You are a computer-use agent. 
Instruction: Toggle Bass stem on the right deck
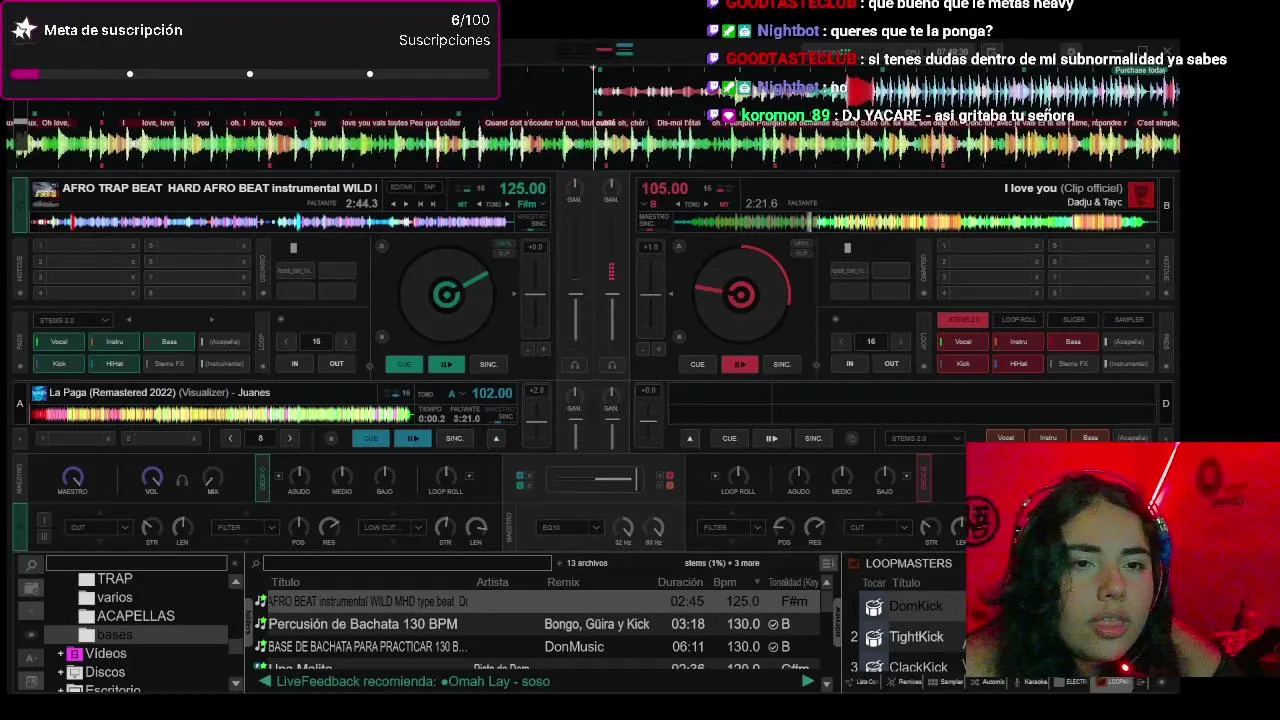point(1073,342)
